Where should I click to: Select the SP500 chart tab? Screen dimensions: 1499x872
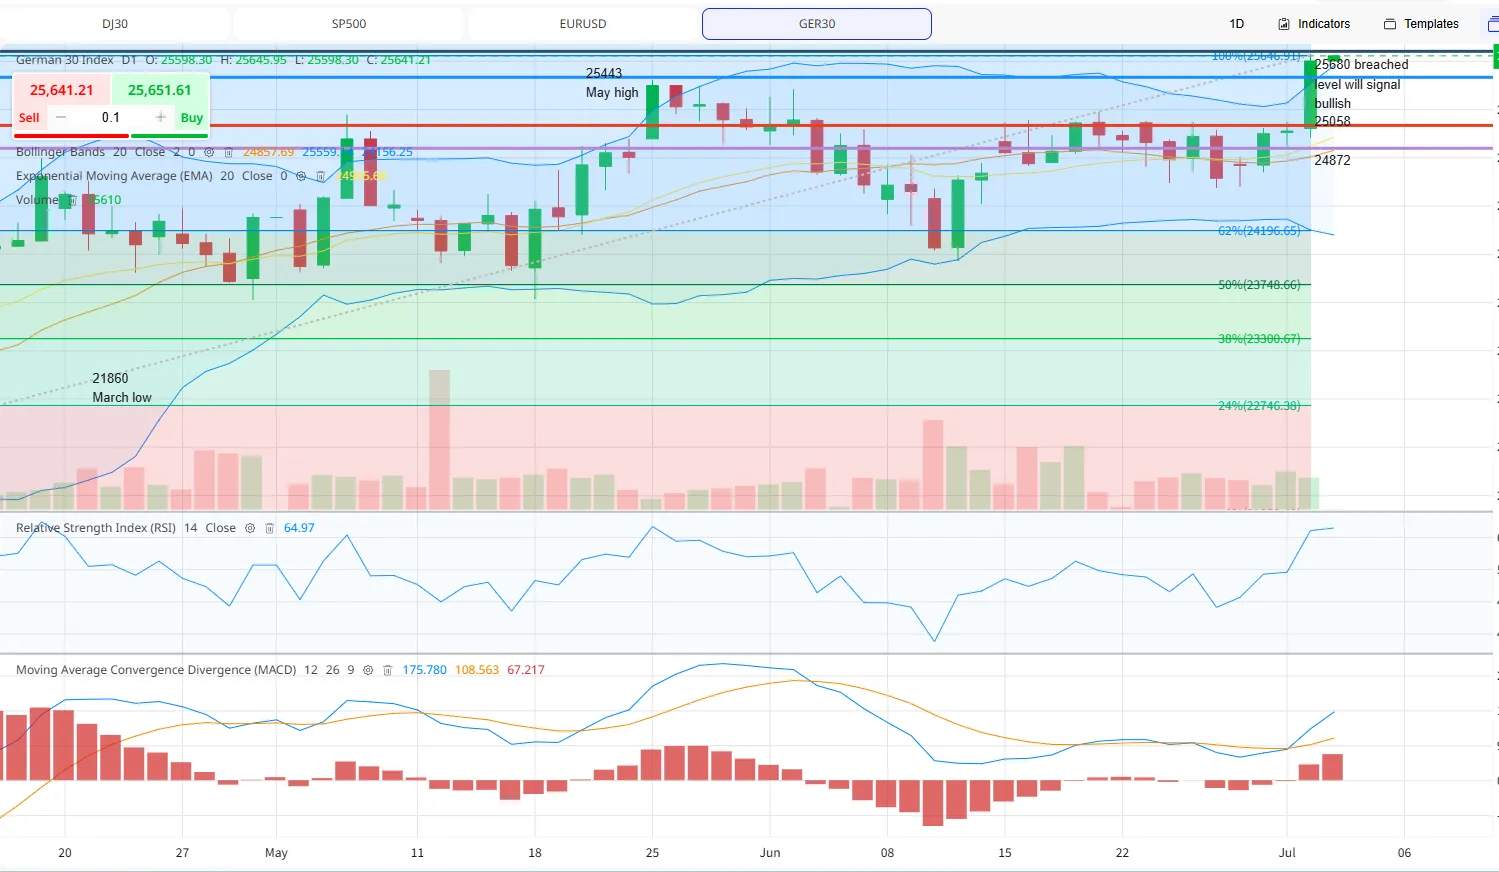point(349,24)
